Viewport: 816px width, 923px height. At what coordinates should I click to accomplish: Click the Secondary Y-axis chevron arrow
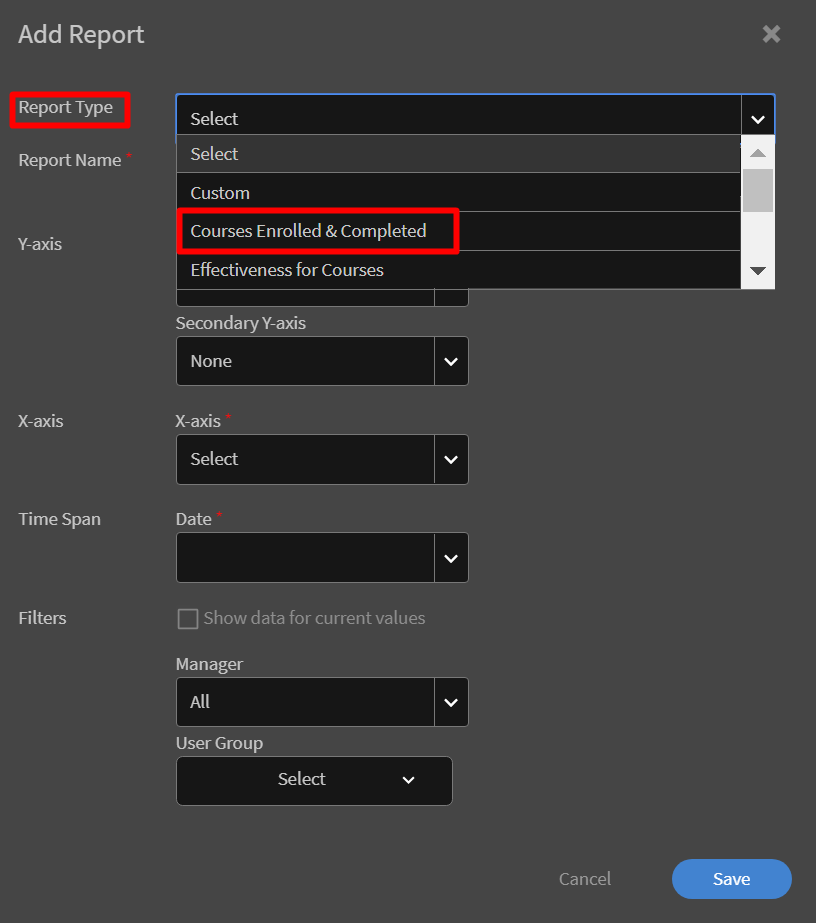pos(451,361)
